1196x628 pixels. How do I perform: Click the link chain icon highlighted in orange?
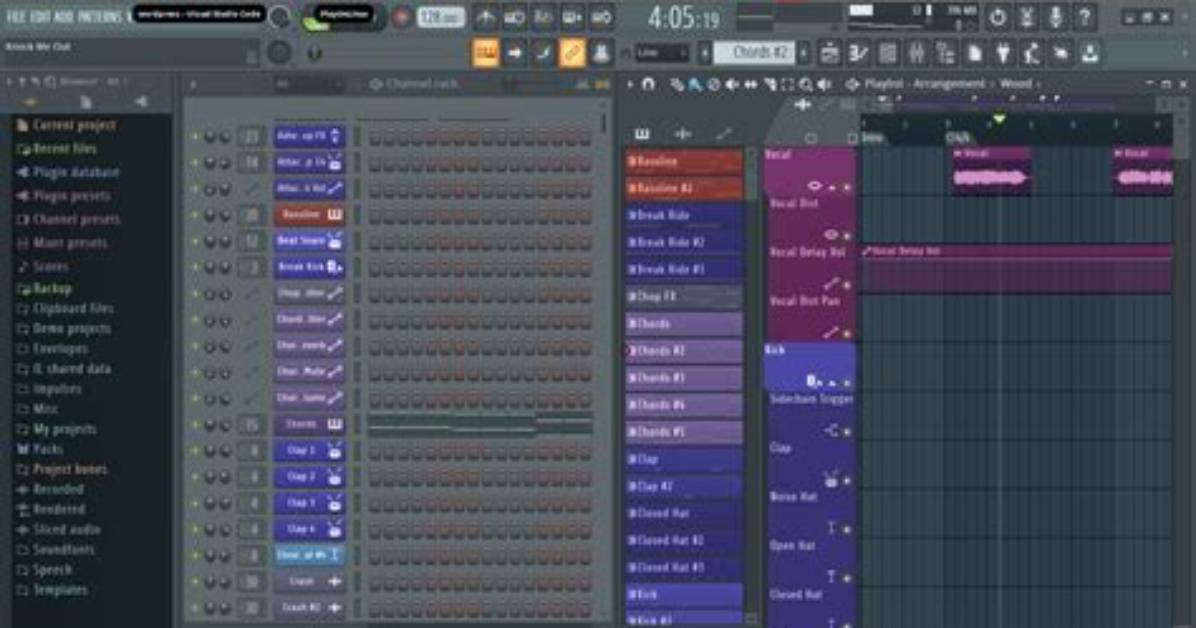[x=571, y=53]
